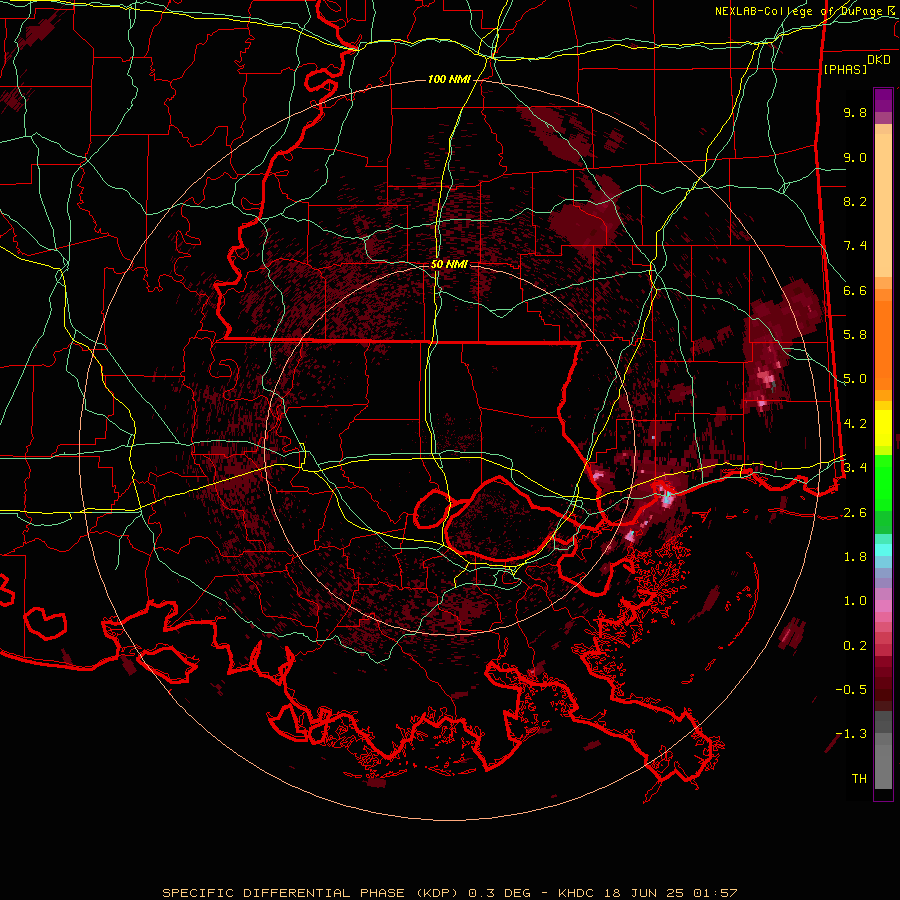Viewport: 900px width, 900px height.
Task: Click the 2.6 scale value label
Action: tap(855, 513)
